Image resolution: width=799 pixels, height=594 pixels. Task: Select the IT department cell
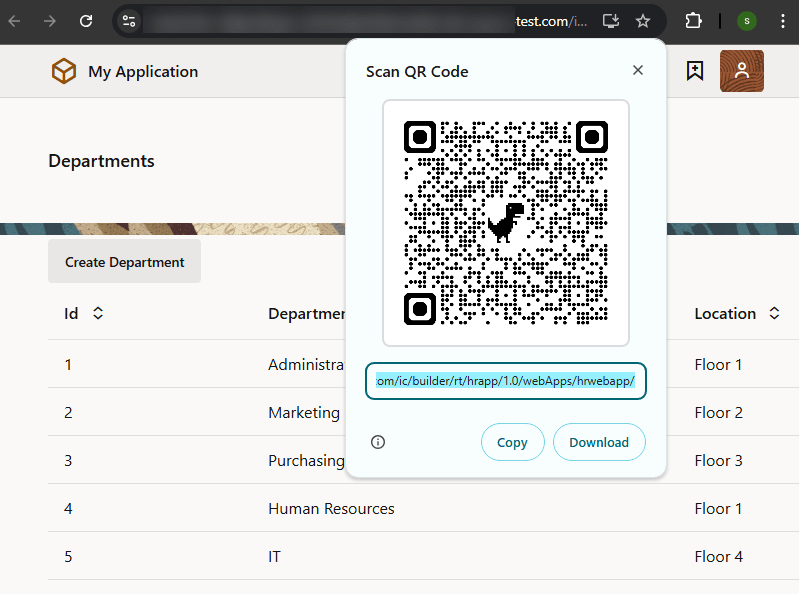click(x=275, y=556)
